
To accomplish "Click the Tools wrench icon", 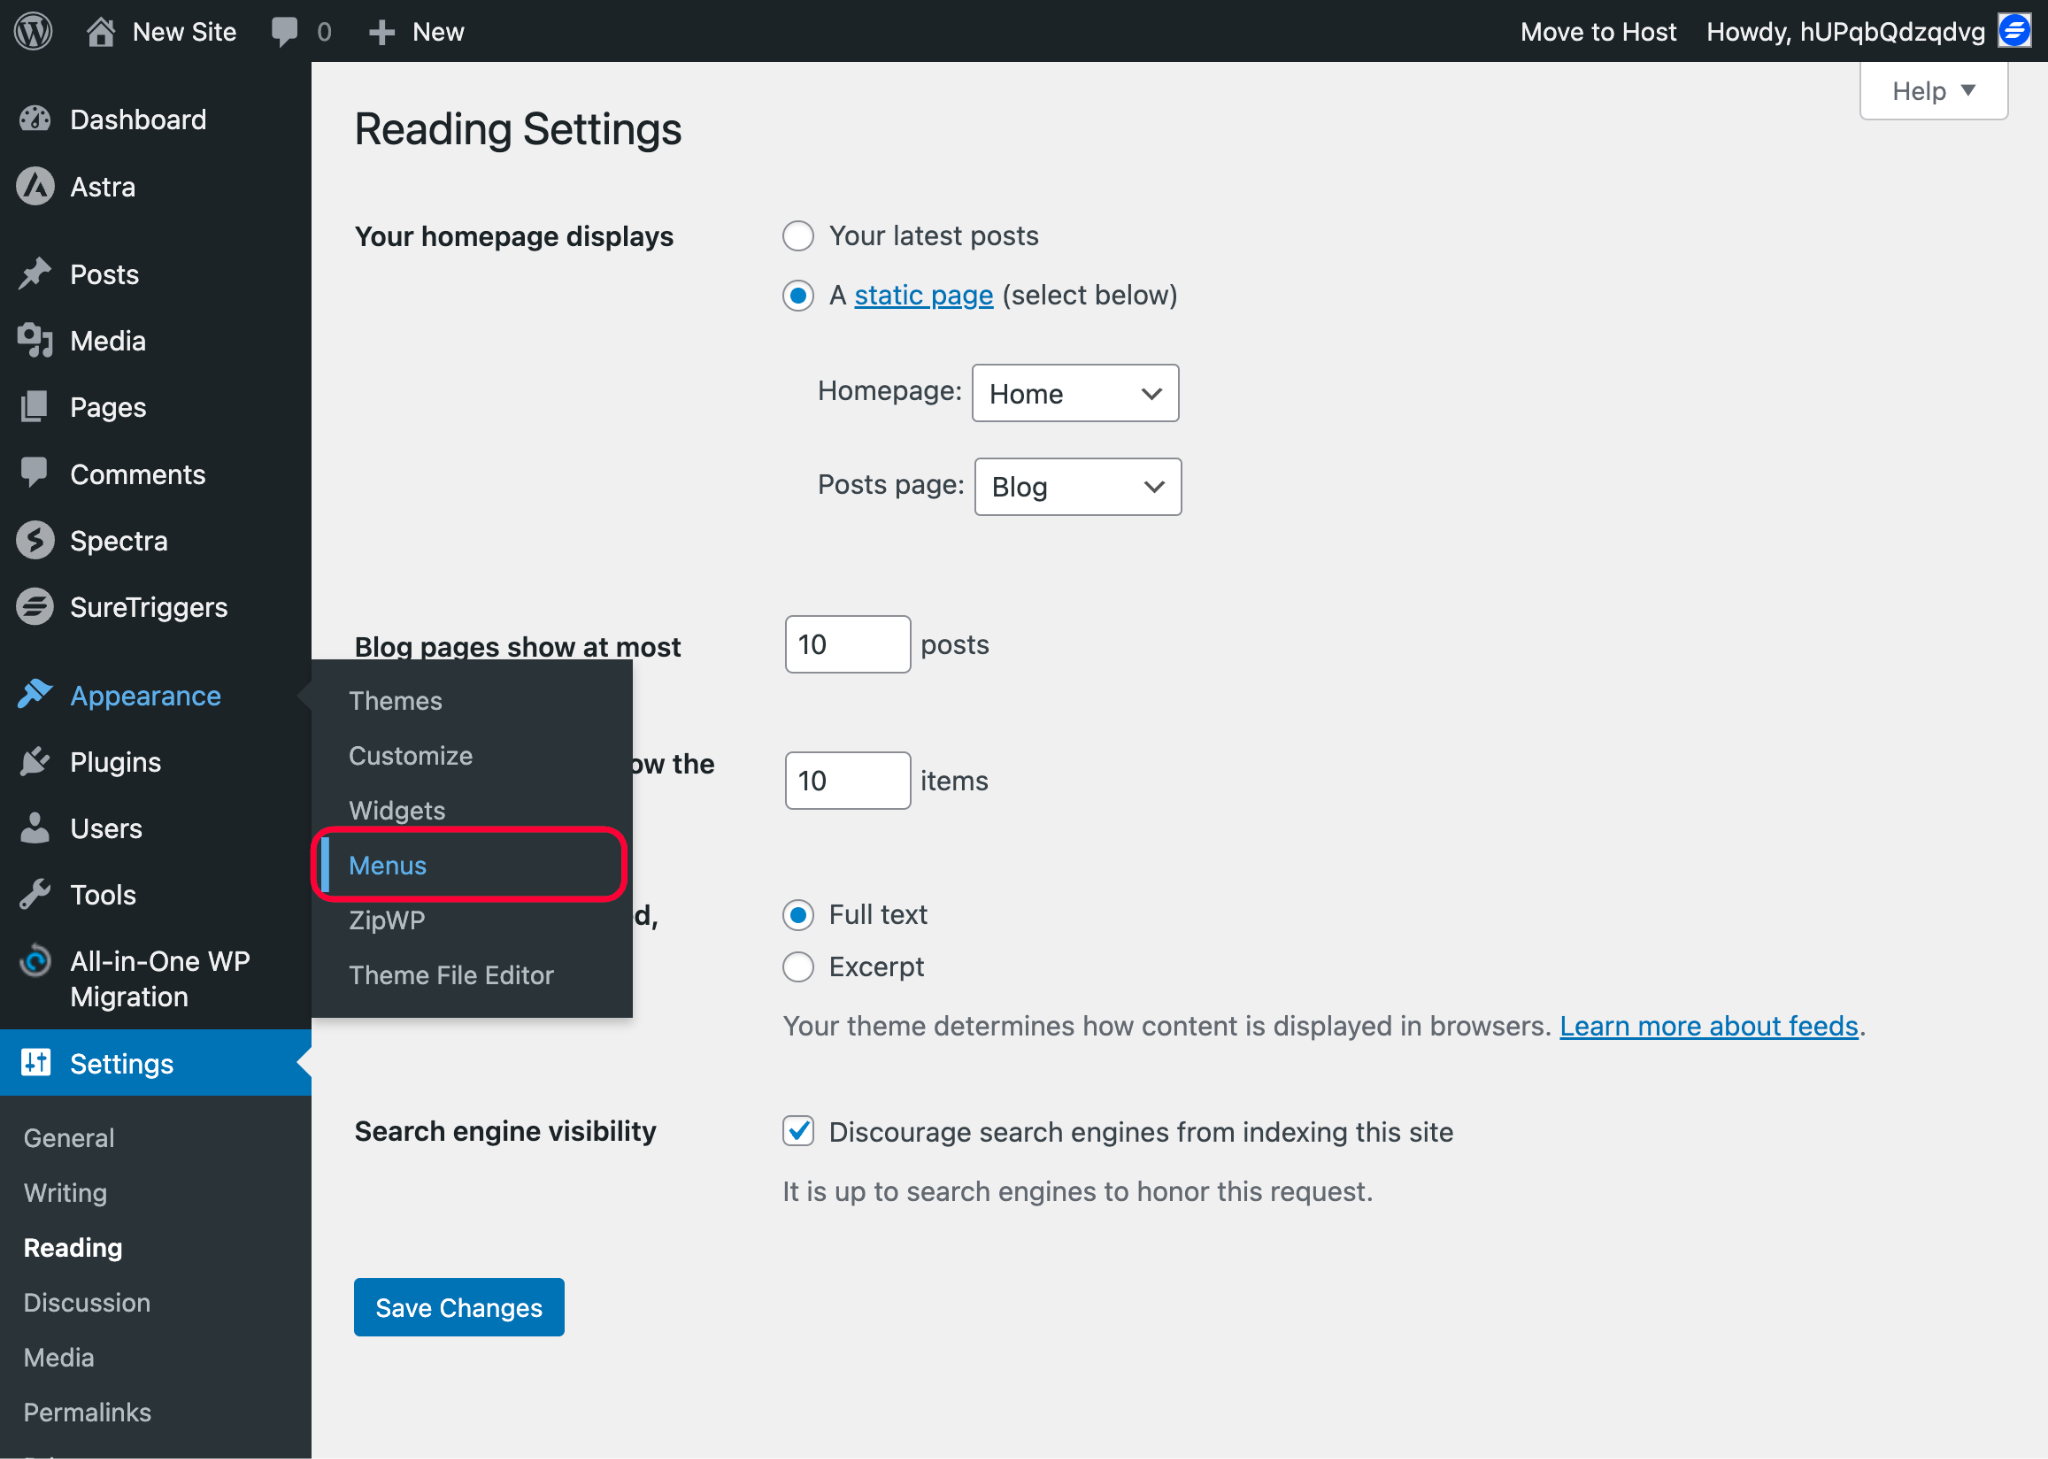I will coord(36,895).
